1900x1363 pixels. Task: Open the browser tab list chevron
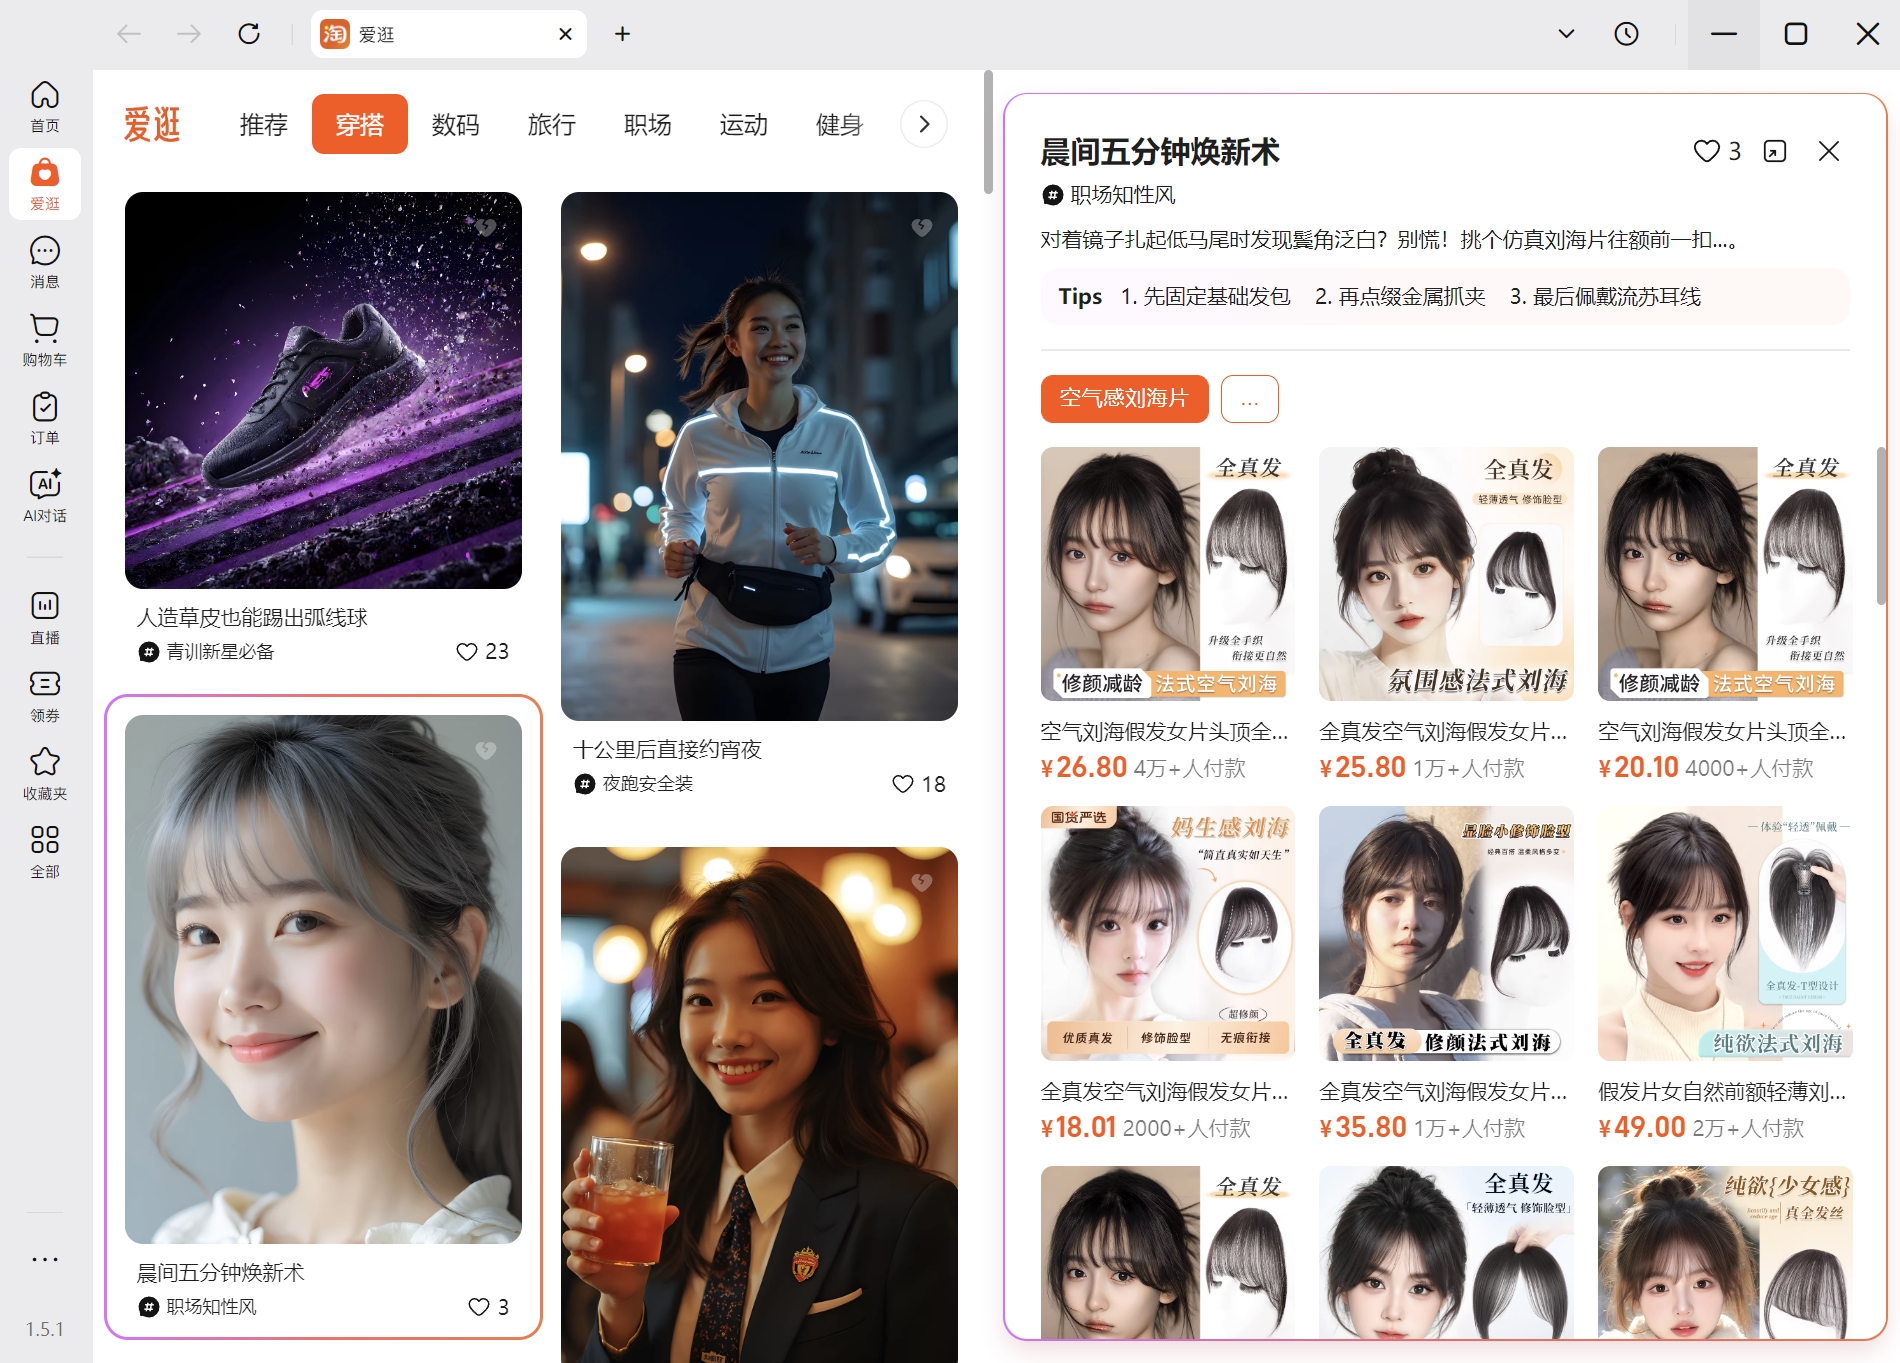click(1567, 33)
